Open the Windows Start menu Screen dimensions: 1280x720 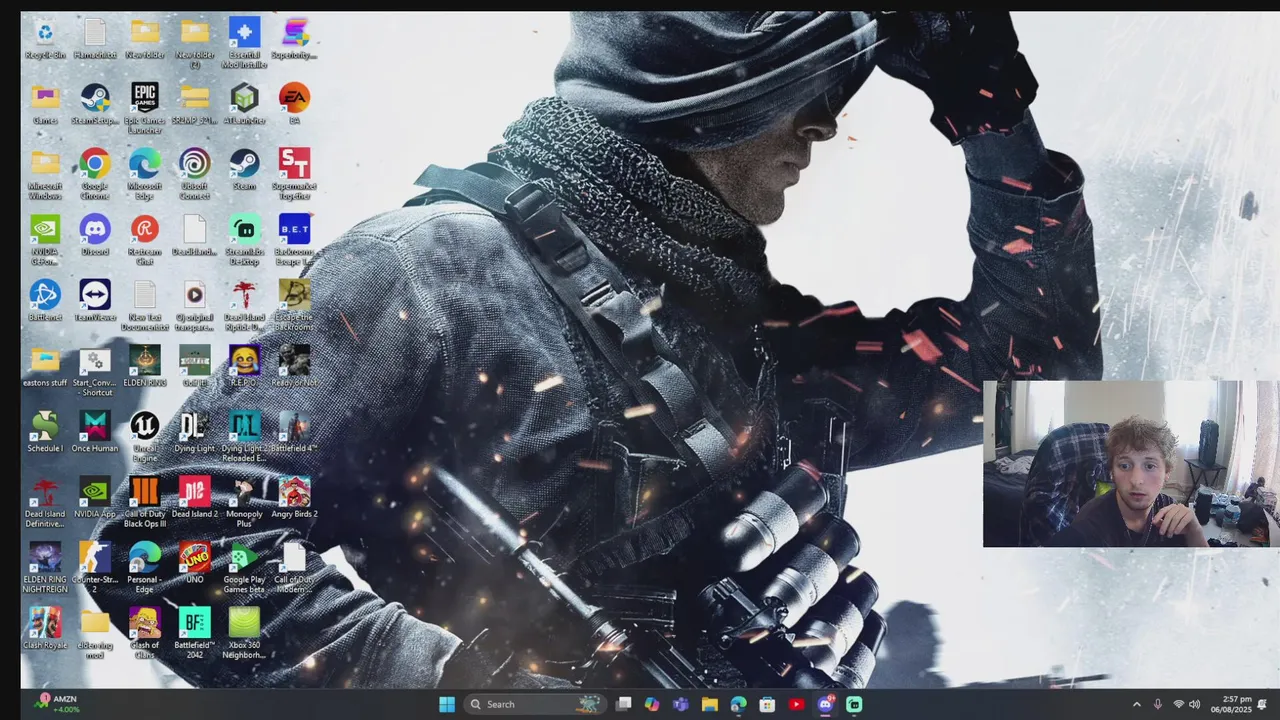tap(447, 704)
